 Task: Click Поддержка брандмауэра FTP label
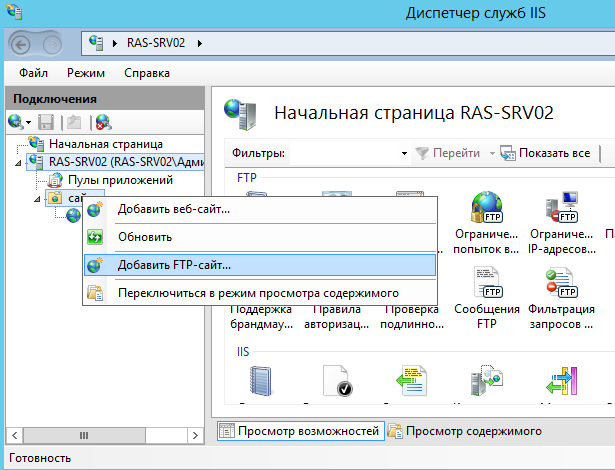pyautogui.click(x=261, y=317)
